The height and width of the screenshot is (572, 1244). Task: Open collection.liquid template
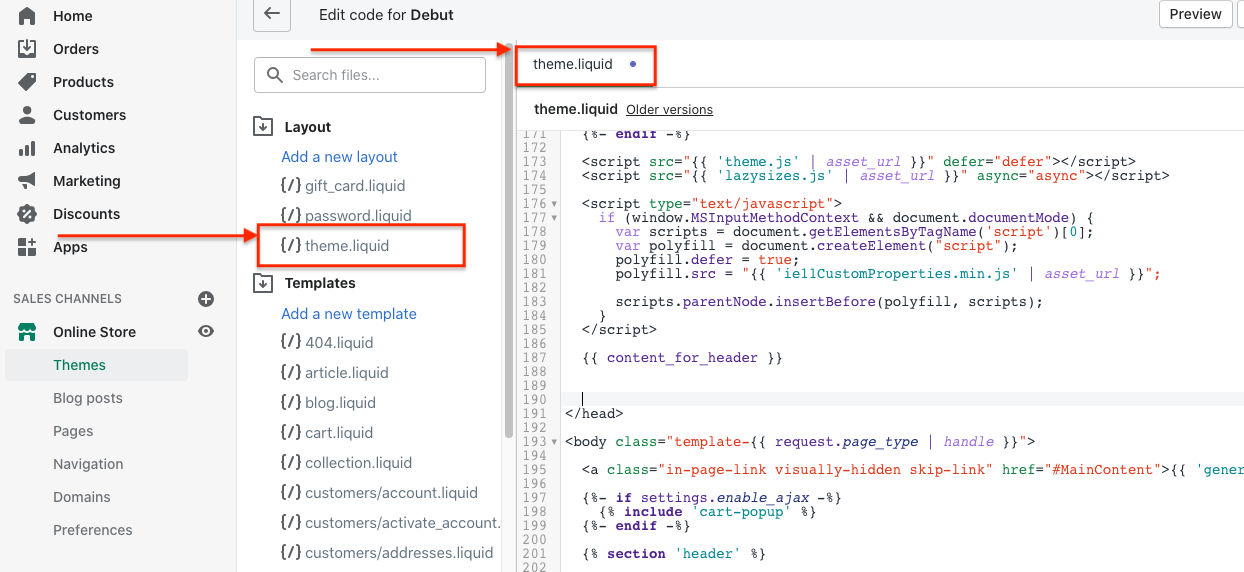pyautogui.click(x=358, y=462)
